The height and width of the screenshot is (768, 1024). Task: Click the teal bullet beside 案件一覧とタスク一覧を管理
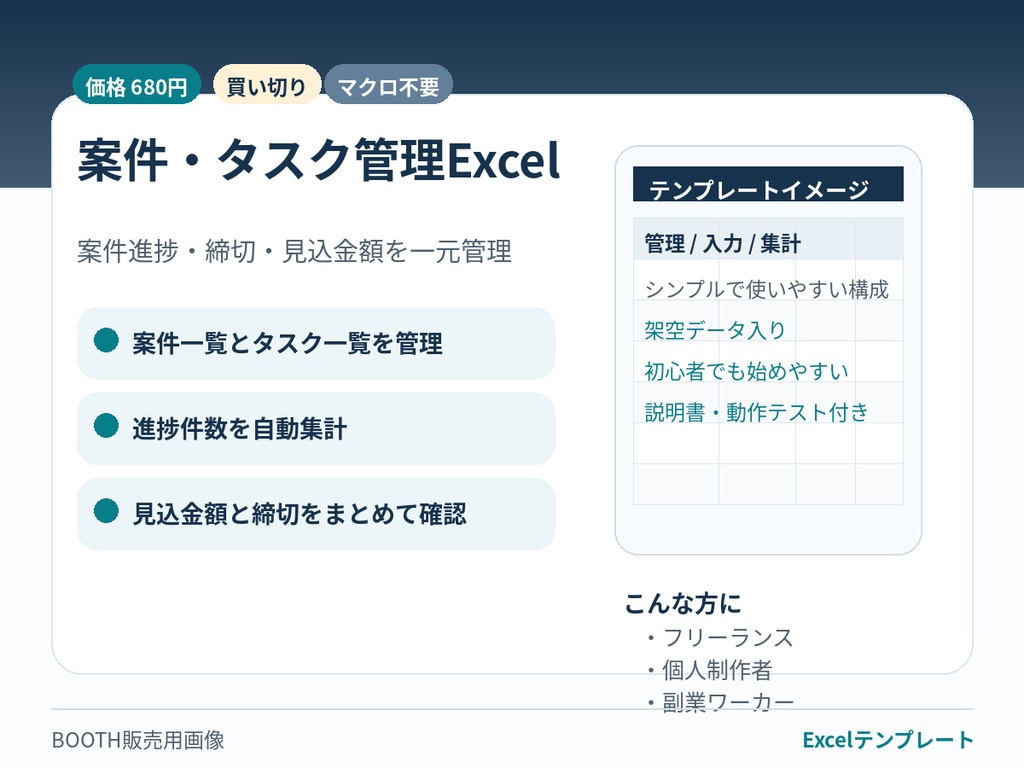click(x=106, y=340)
